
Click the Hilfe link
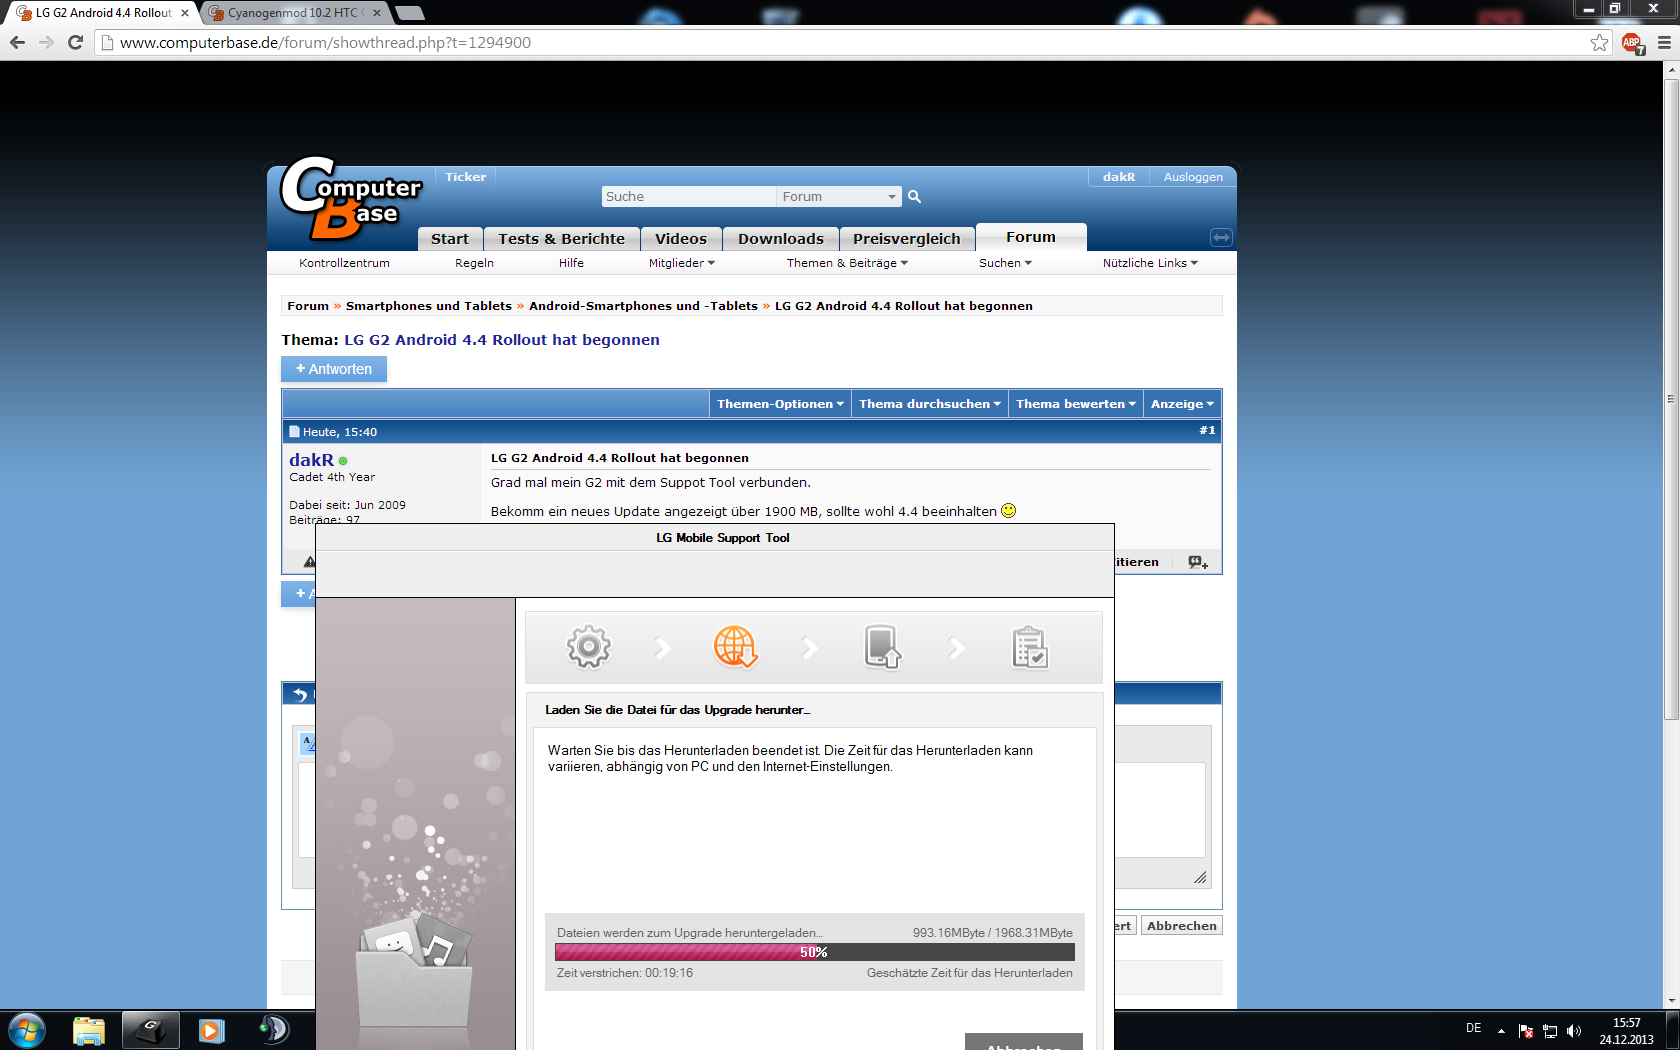click(x=571, y=263)
